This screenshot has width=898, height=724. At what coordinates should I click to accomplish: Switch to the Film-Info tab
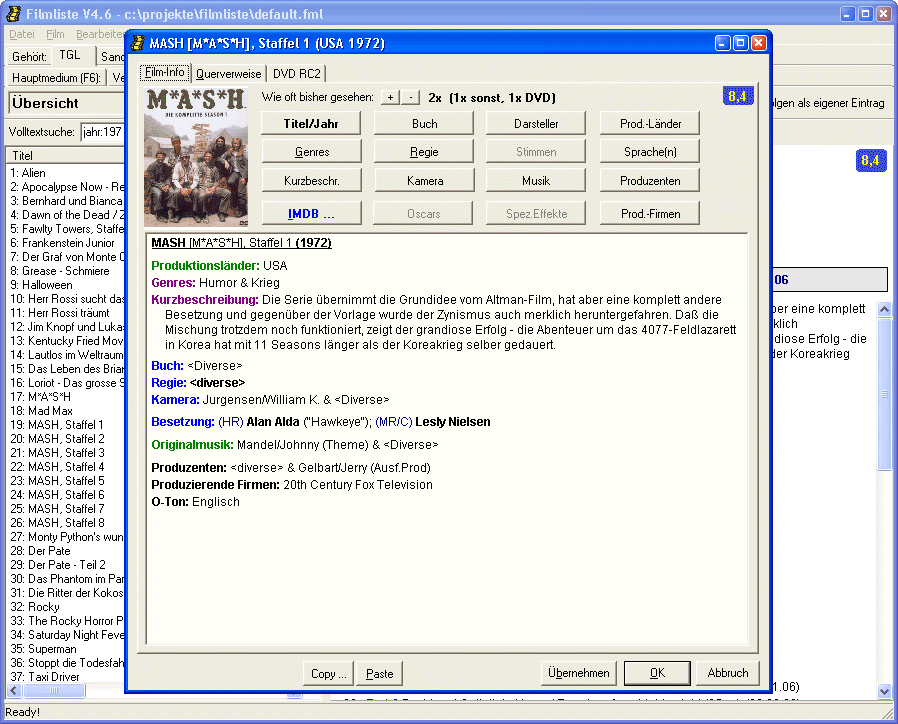(165, 72)
